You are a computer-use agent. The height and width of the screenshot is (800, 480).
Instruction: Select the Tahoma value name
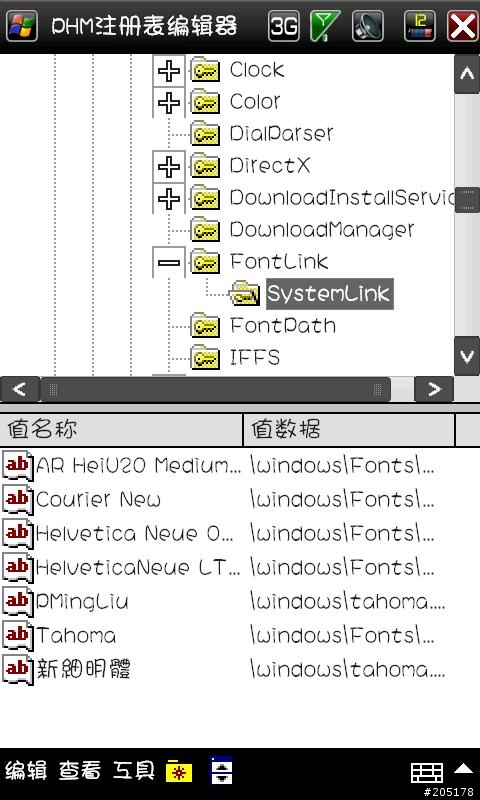pos(76,635)
